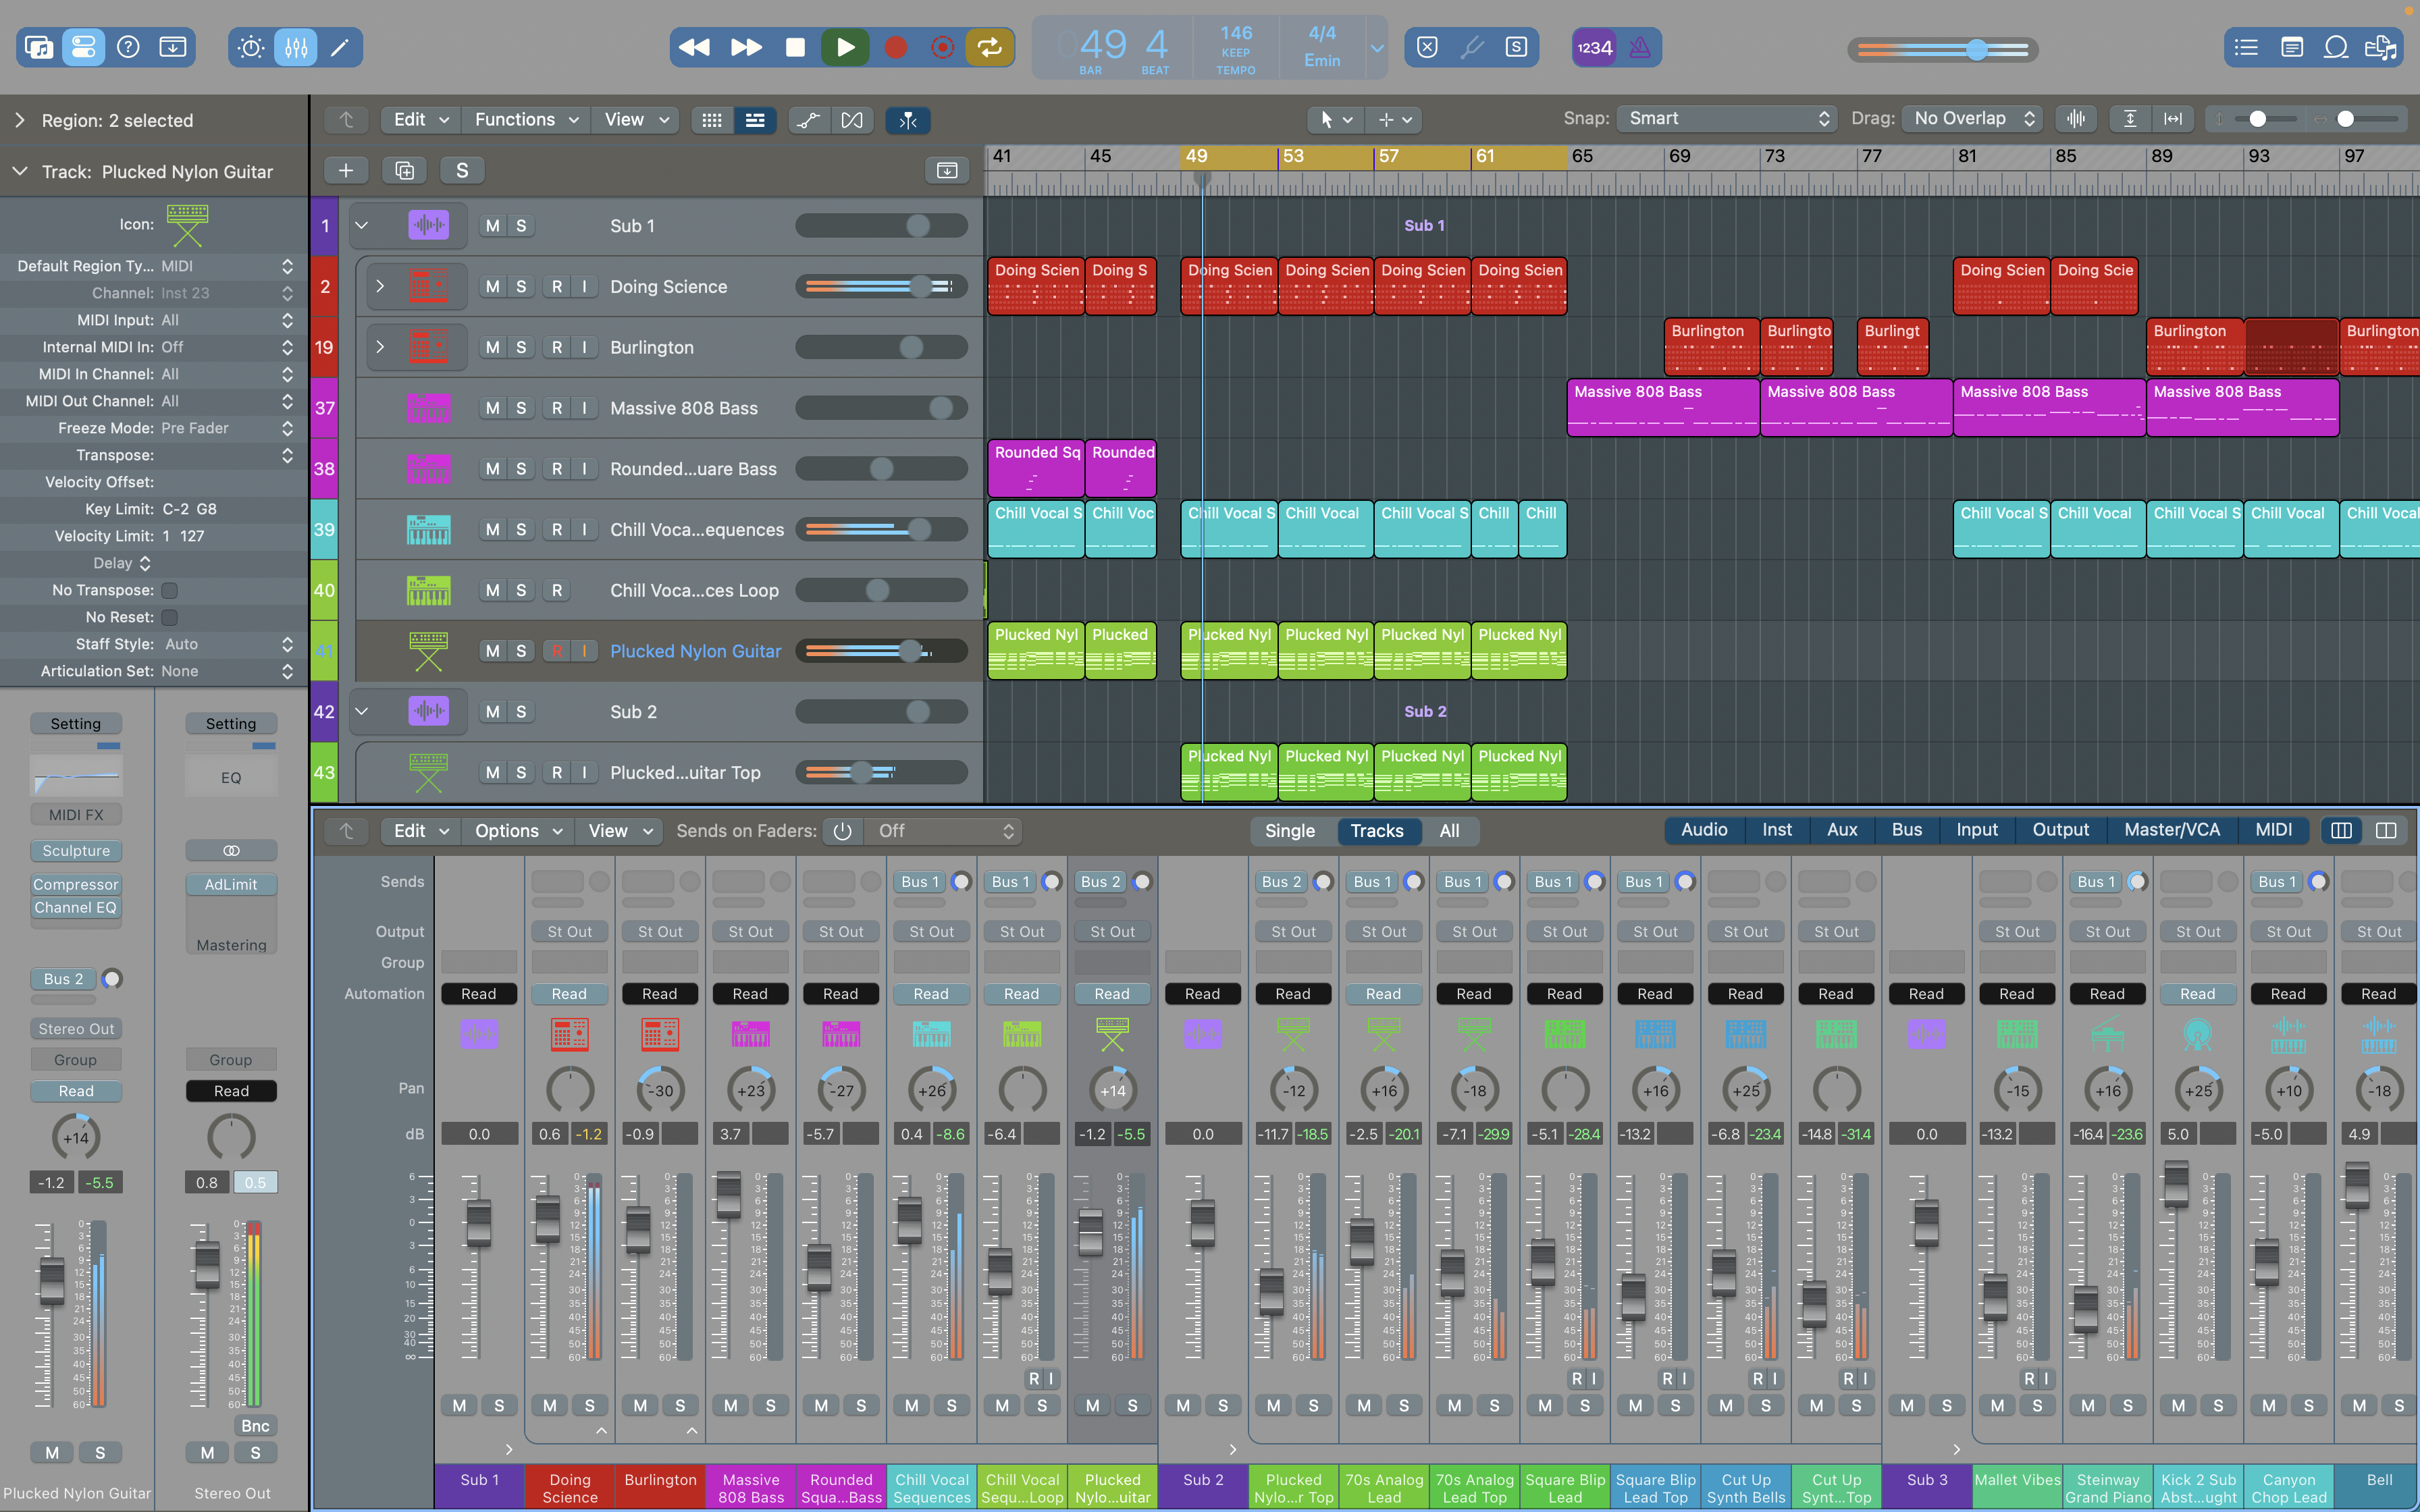
Task: Open Quick Help question mark icon
Action: pyautogui.click(x=128, y=47)
